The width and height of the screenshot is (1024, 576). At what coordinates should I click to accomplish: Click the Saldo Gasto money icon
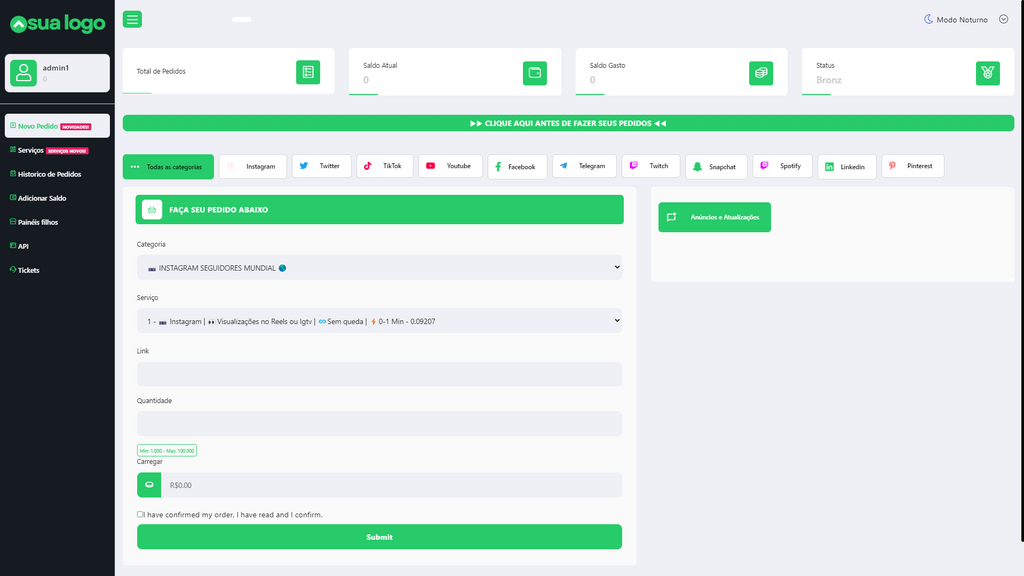(x=761, y=72)
